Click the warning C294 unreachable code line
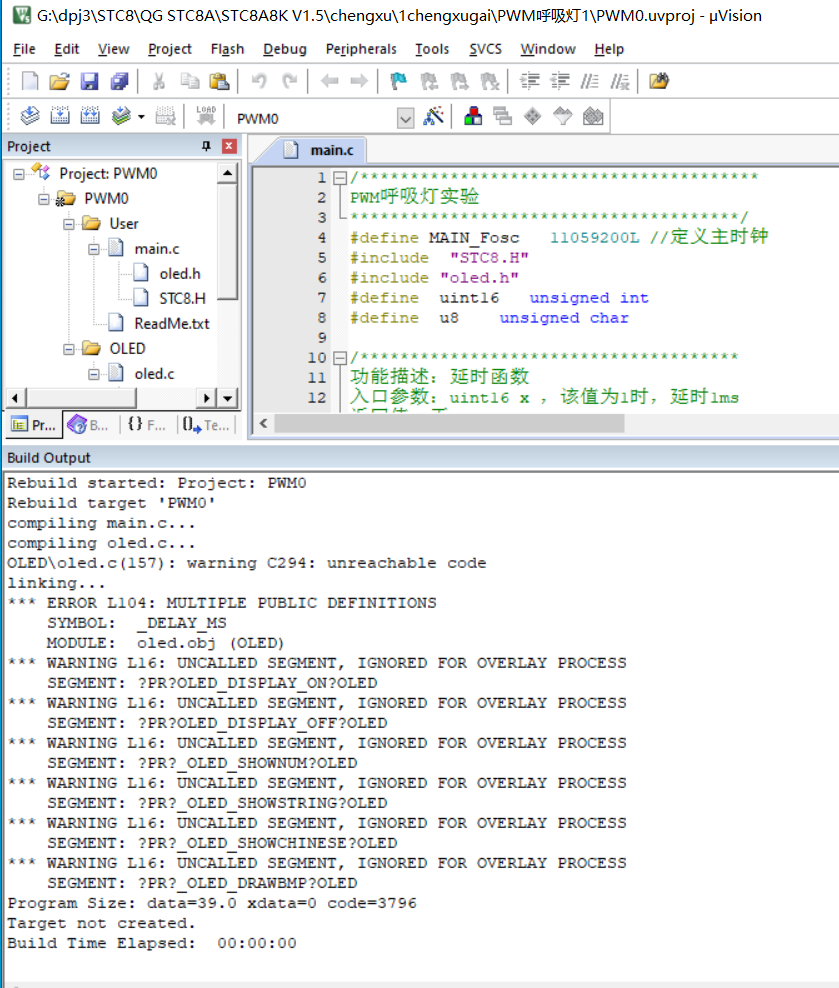The image size is (839, 988). (246, 563)
